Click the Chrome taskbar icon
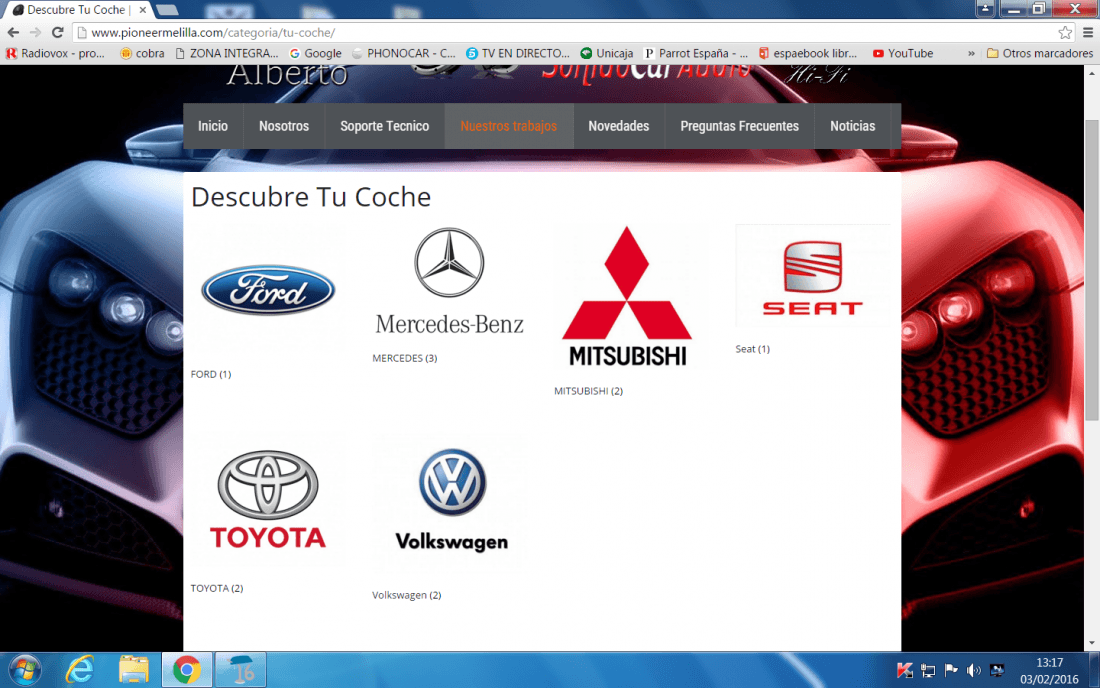The image size is (1100, 688). click(187, 670)
